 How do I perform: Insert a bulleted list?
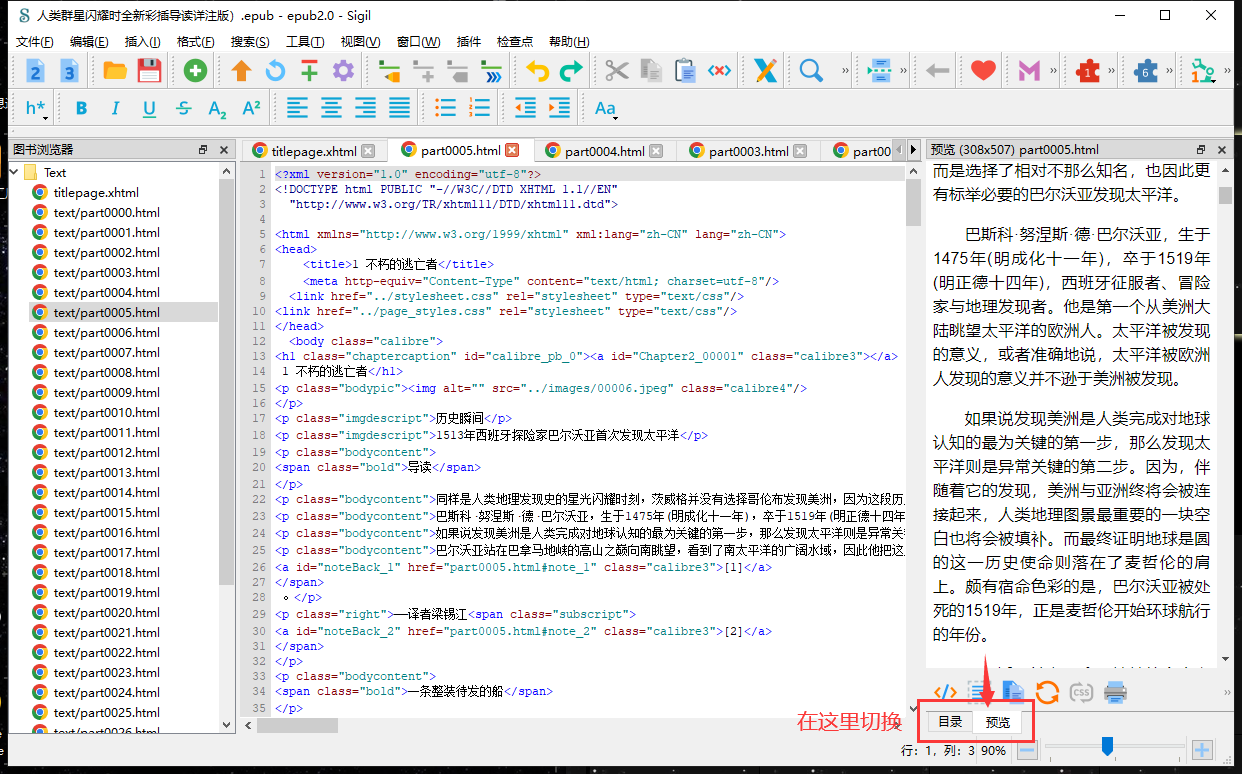[446, 108]
